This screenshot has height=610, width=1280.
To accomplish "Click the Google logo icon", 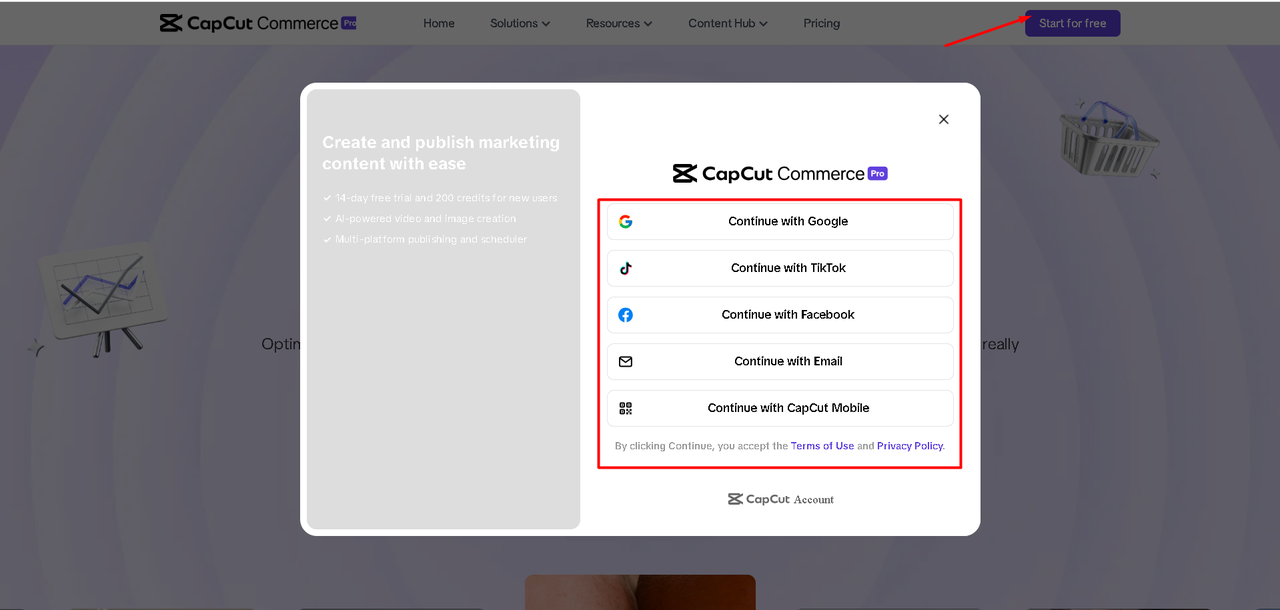I will click(625, 222).
